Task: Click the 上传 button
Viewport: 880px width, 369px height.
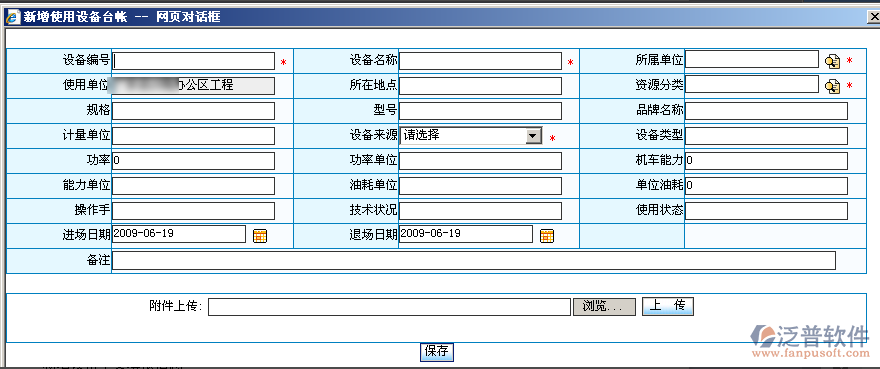Action: click(668, 306)
